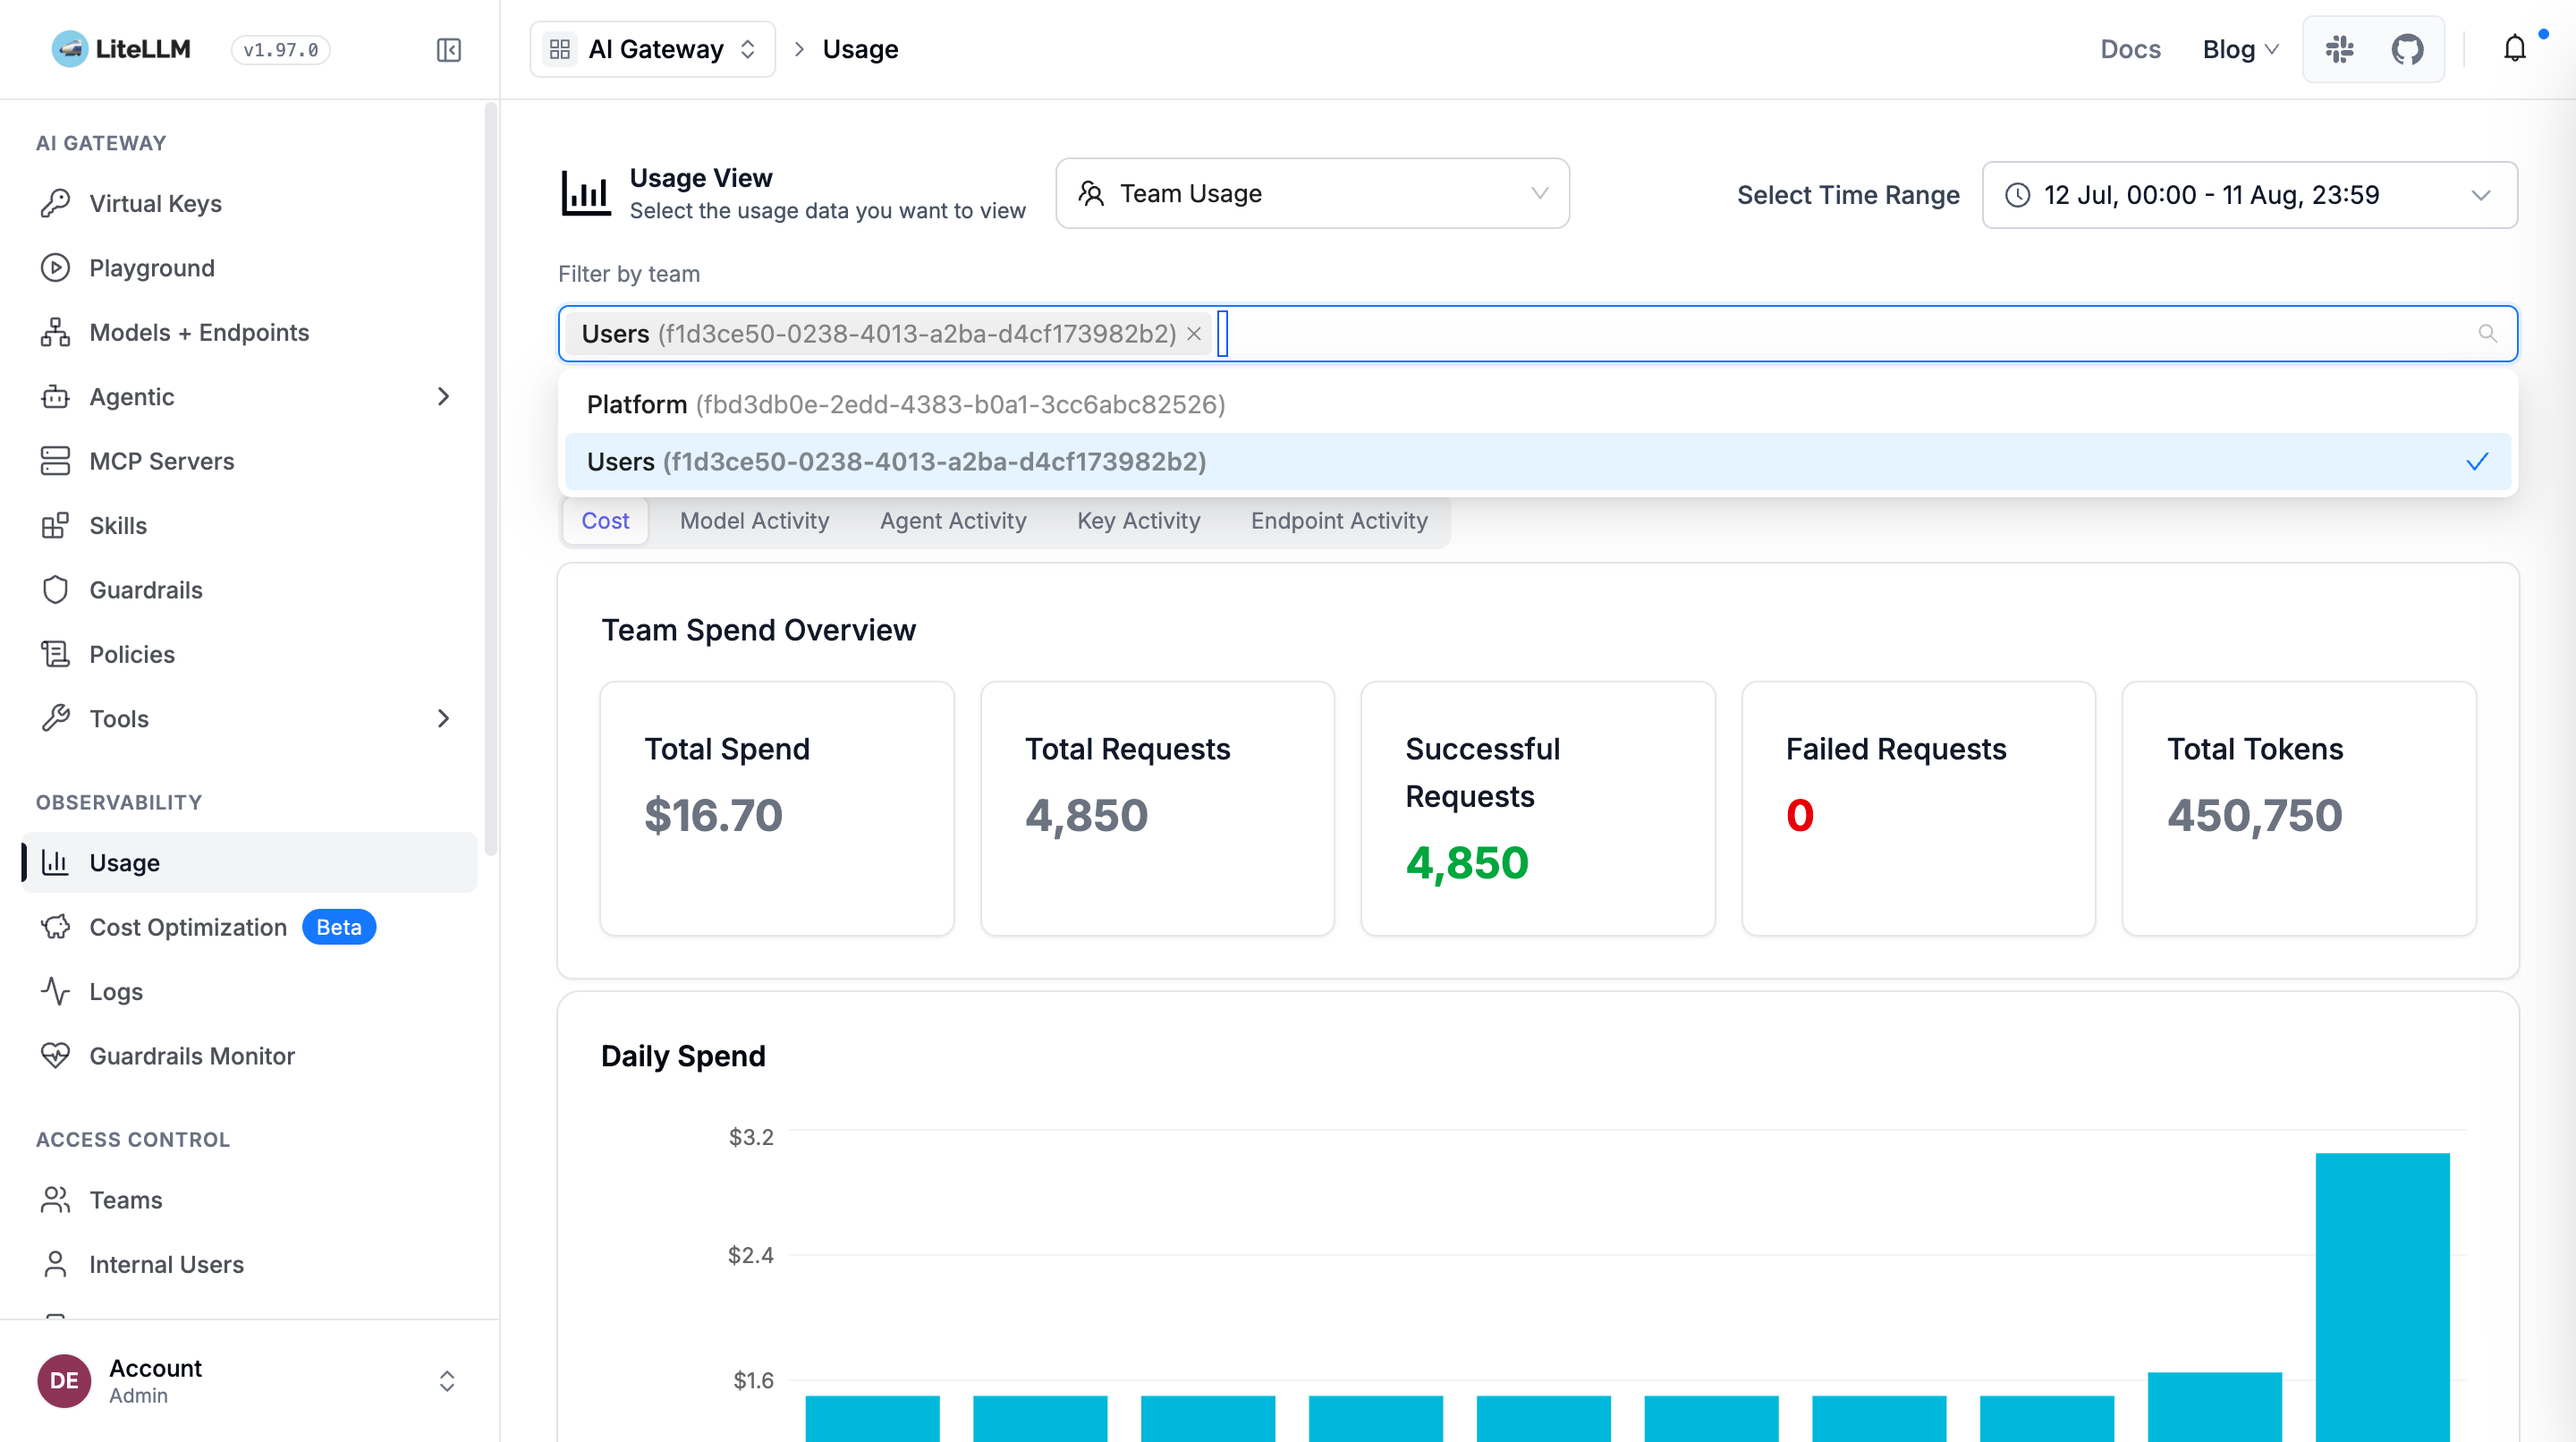Viewport: 2576px width, 1442px height.
Task: Switch to the Key Activity tab
Action: pos(1138,521)
